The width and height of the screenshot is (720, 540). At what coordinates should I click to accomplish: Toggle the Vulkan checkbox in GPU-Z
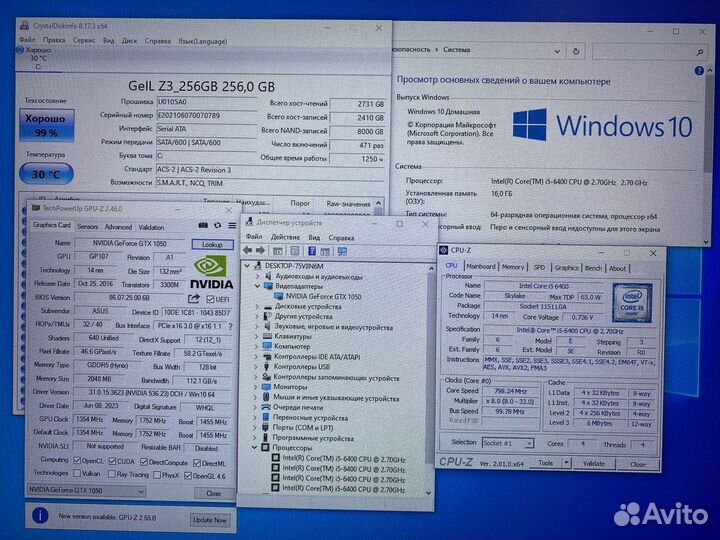point(77,473)
